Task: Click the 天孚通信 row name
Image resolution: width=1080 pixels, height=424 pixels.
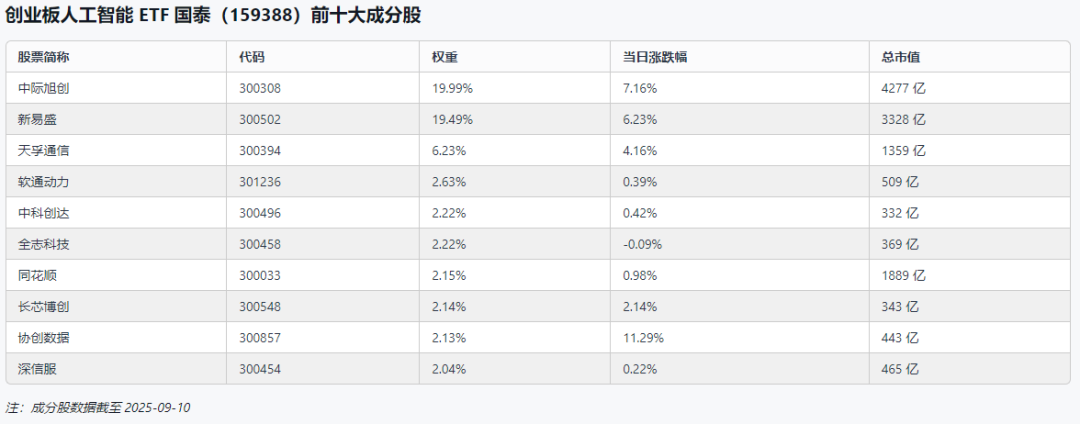Action: click(44, 150)
